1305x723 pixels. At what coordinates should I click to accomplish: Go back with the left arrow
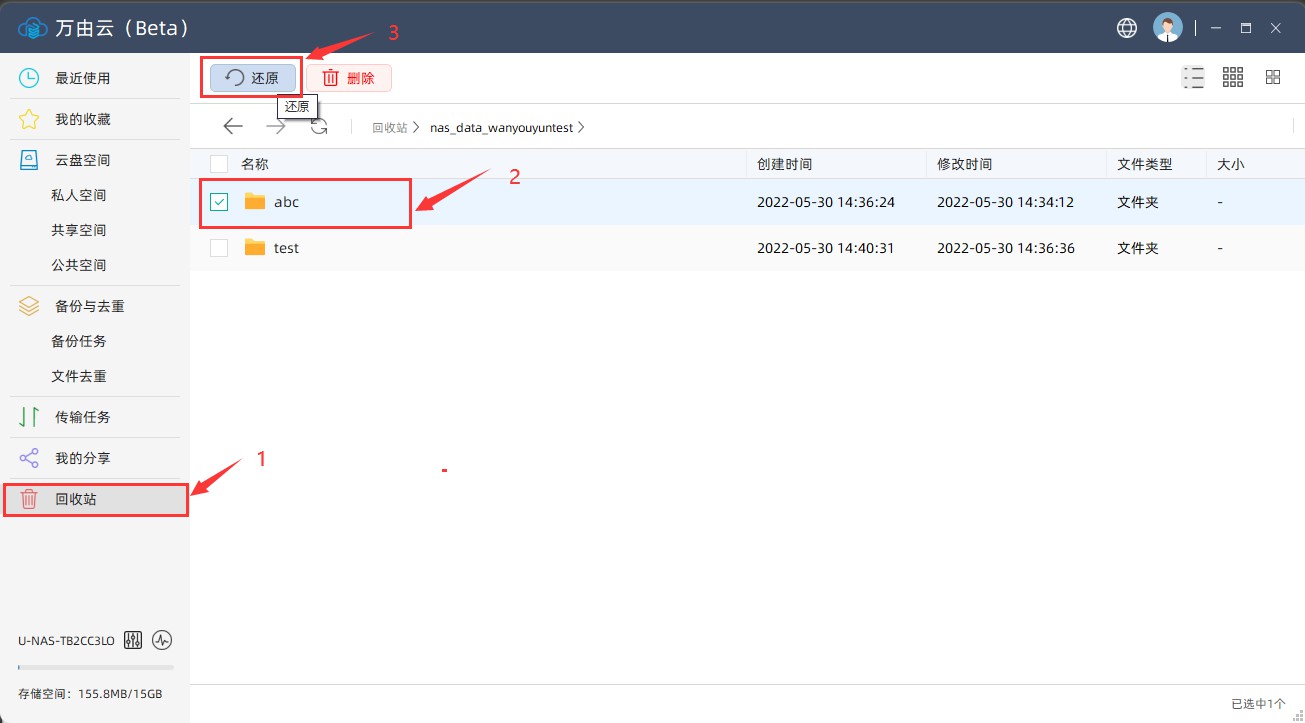(233, 126)
